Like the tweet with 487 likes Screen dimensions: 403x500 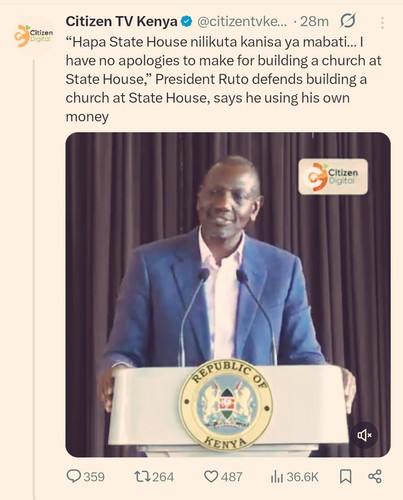[x=223, y=477]
